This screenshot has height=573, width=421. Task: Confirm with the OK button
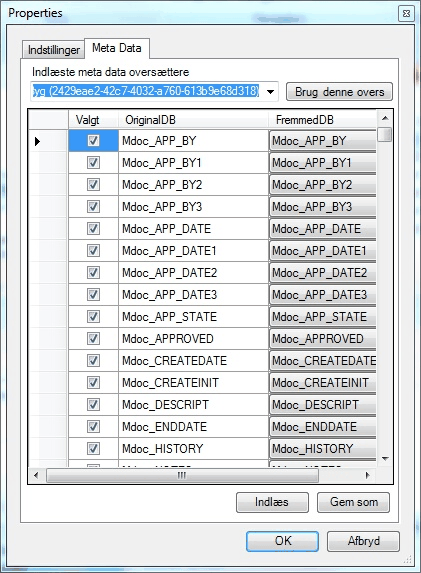coord(282,541)
